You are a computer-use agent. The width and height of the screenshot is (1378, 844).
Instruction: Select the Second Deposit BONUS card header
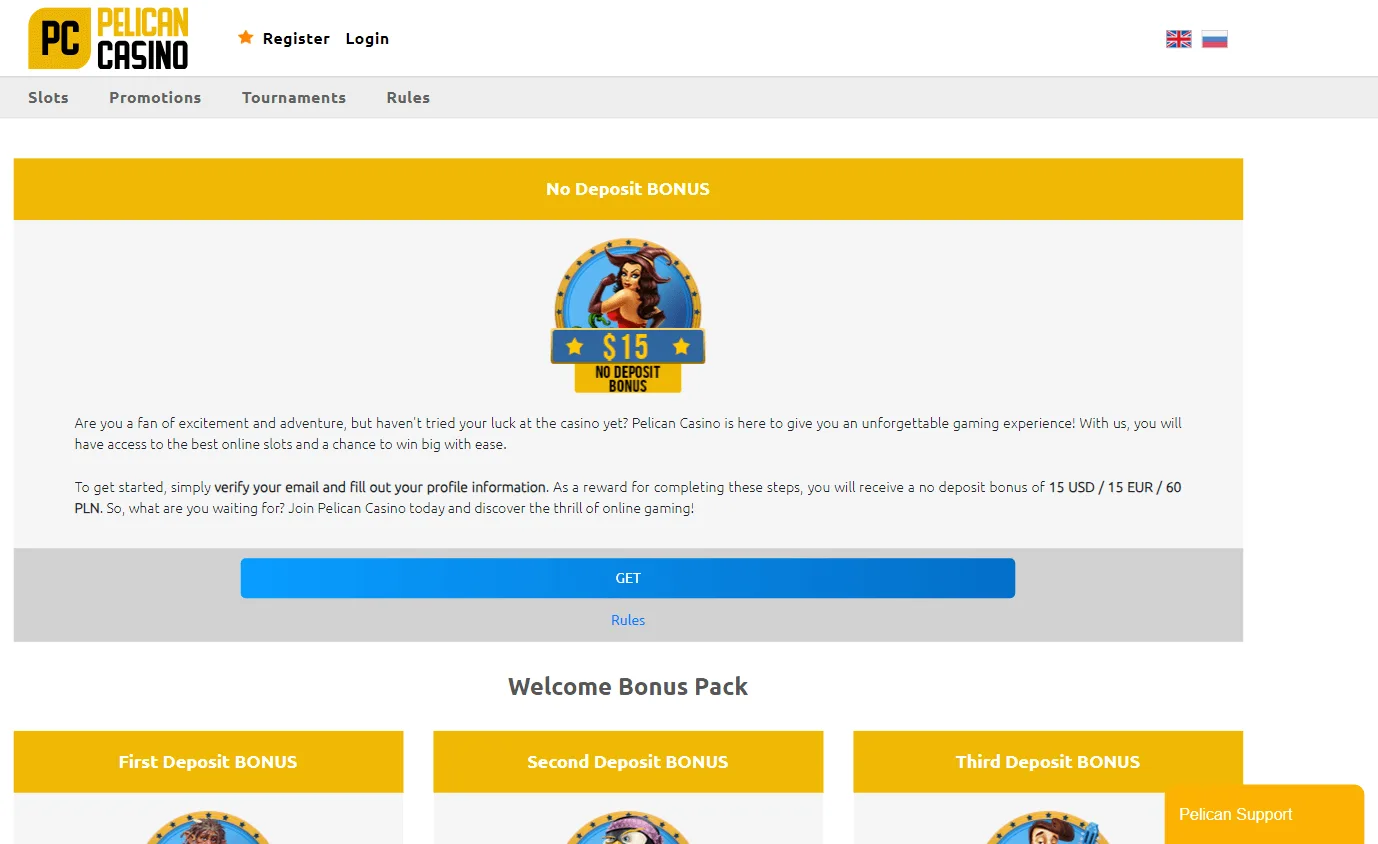click(628, 762)
